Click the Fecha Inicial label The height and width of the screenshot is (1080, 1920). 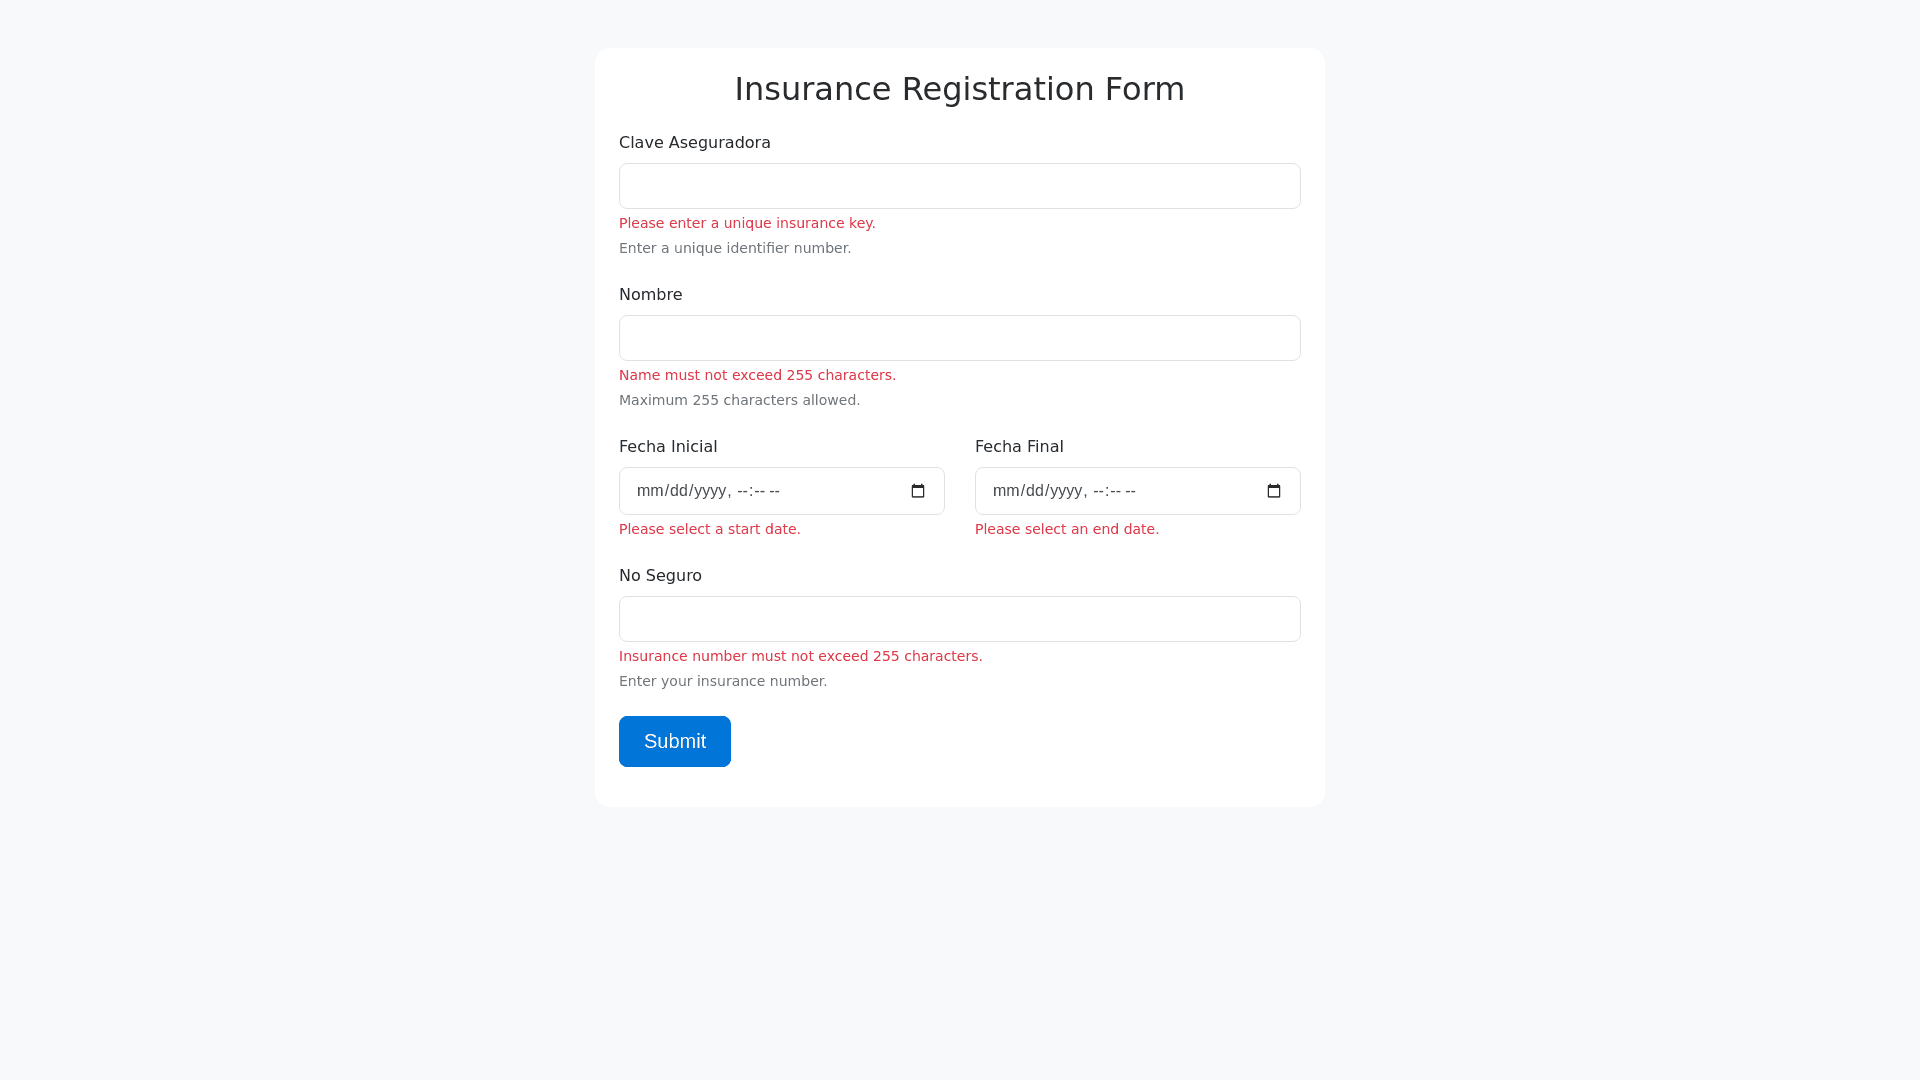point(668,447)
